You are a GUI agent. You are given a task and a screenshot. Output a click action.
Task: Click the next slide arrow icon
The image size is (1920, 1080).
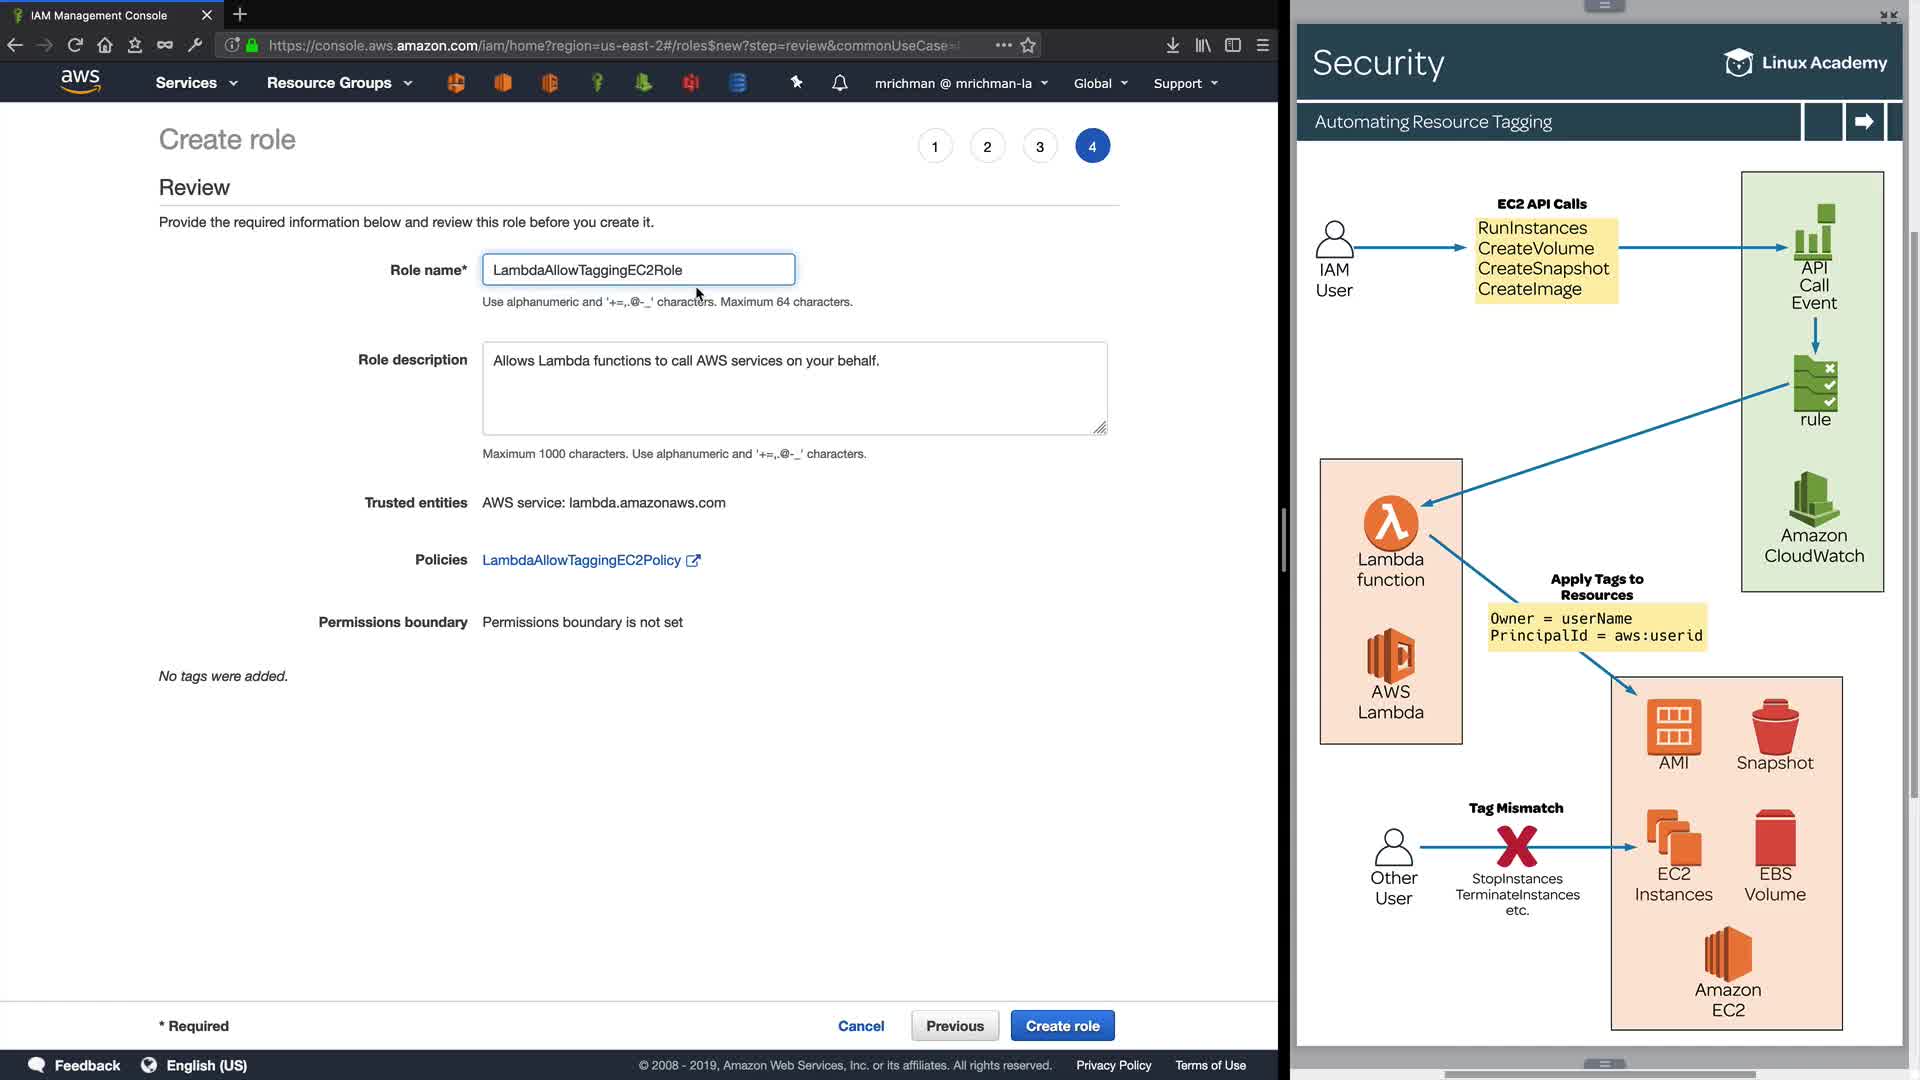point(1864,122)
